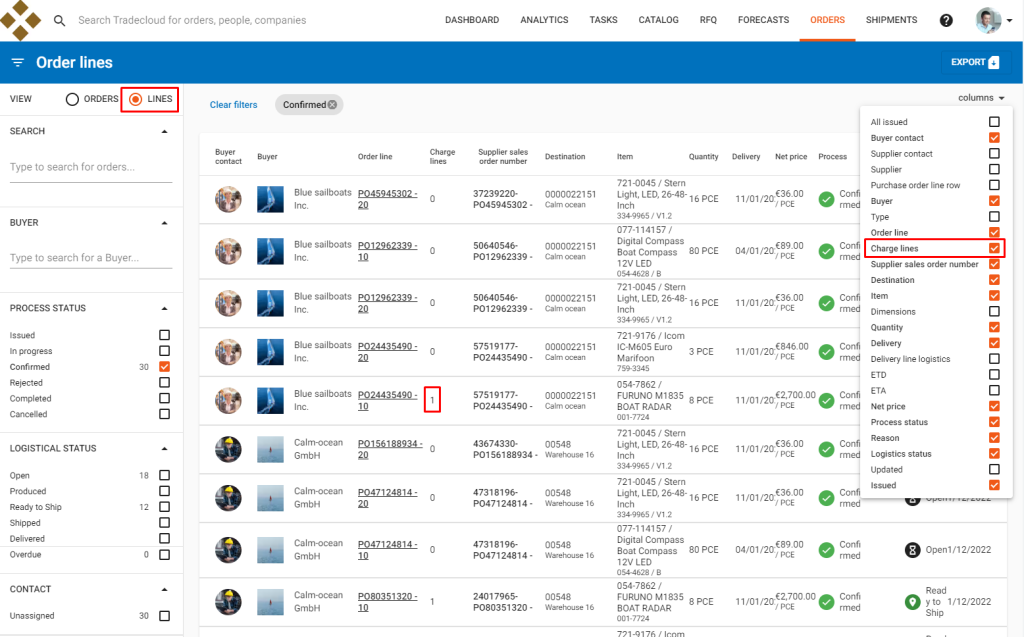Click the search for a Buyer input
This screenshot has width=1024, height=637.
[91, 258]
